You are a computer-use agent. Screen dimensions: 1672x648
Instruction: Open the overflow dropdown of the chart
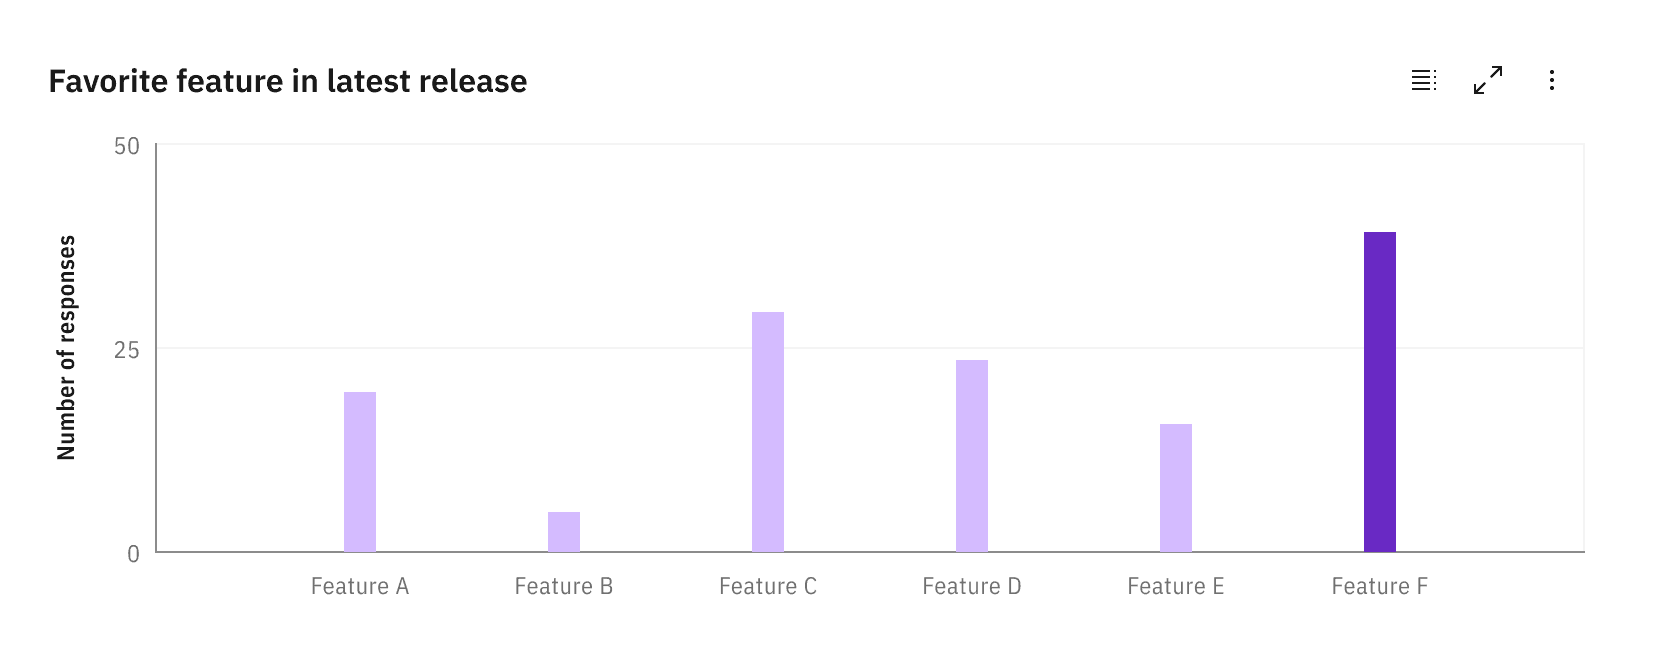point(1552,80)
